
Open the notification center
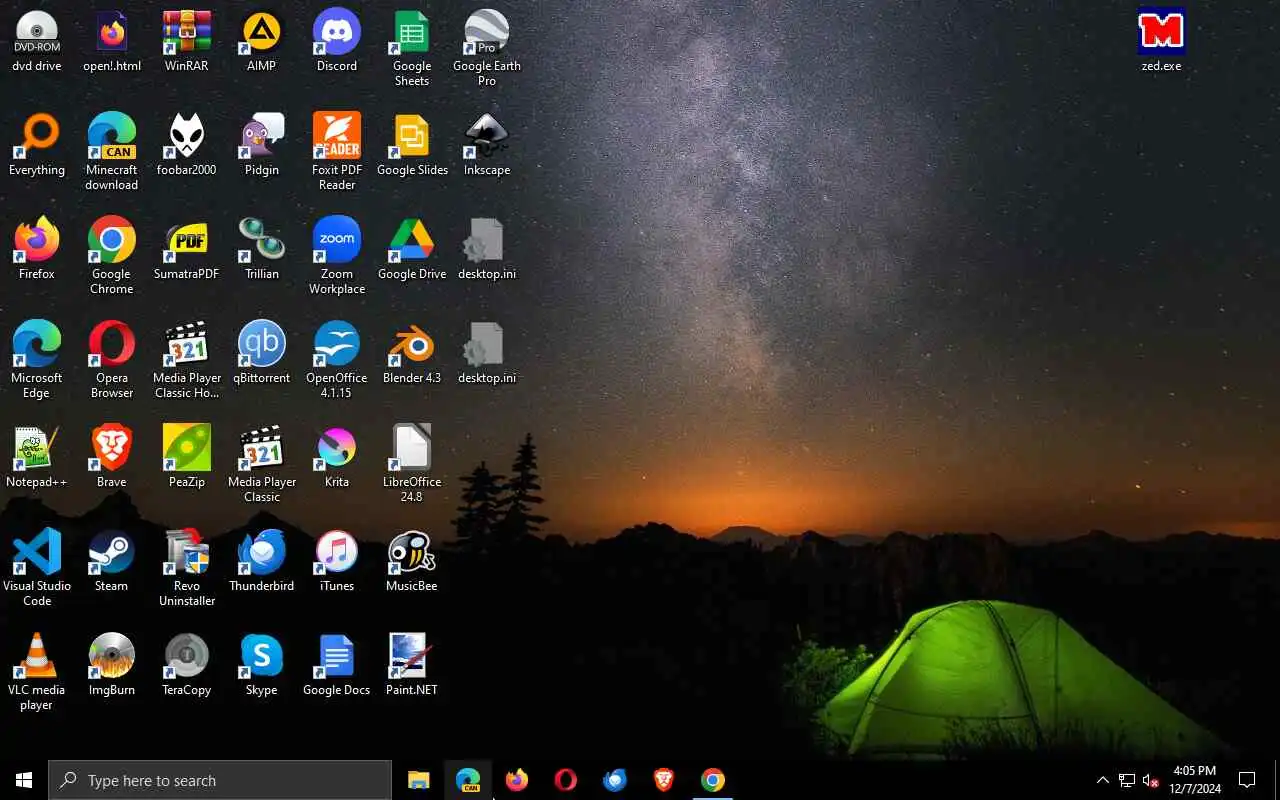point(1247,780)
